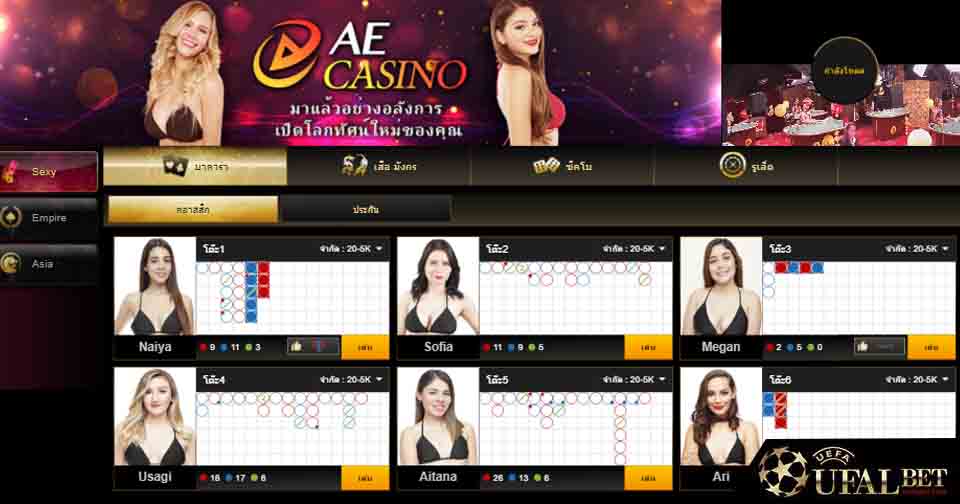This screenshot has width=960, height=504.
Task: Click the yellow play button for Aitana
Action: (x=648, y=478)
